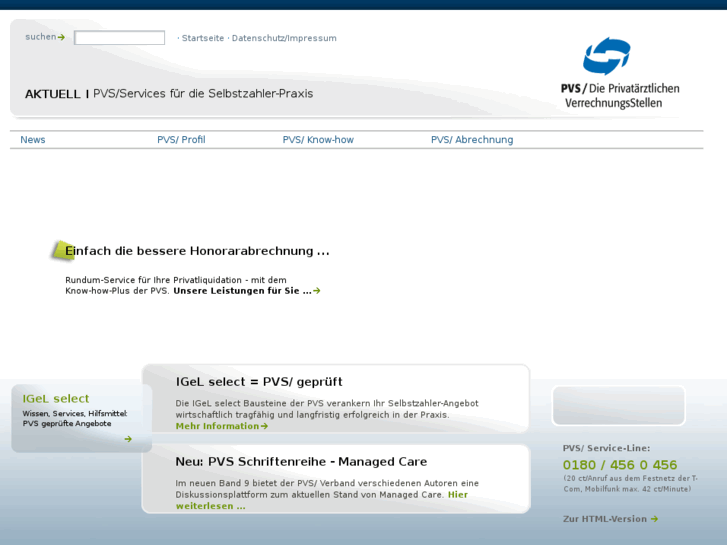Click the text Wissen, Services, Hilfsmittel
727x545 pixels.
(x=75, y=413)
